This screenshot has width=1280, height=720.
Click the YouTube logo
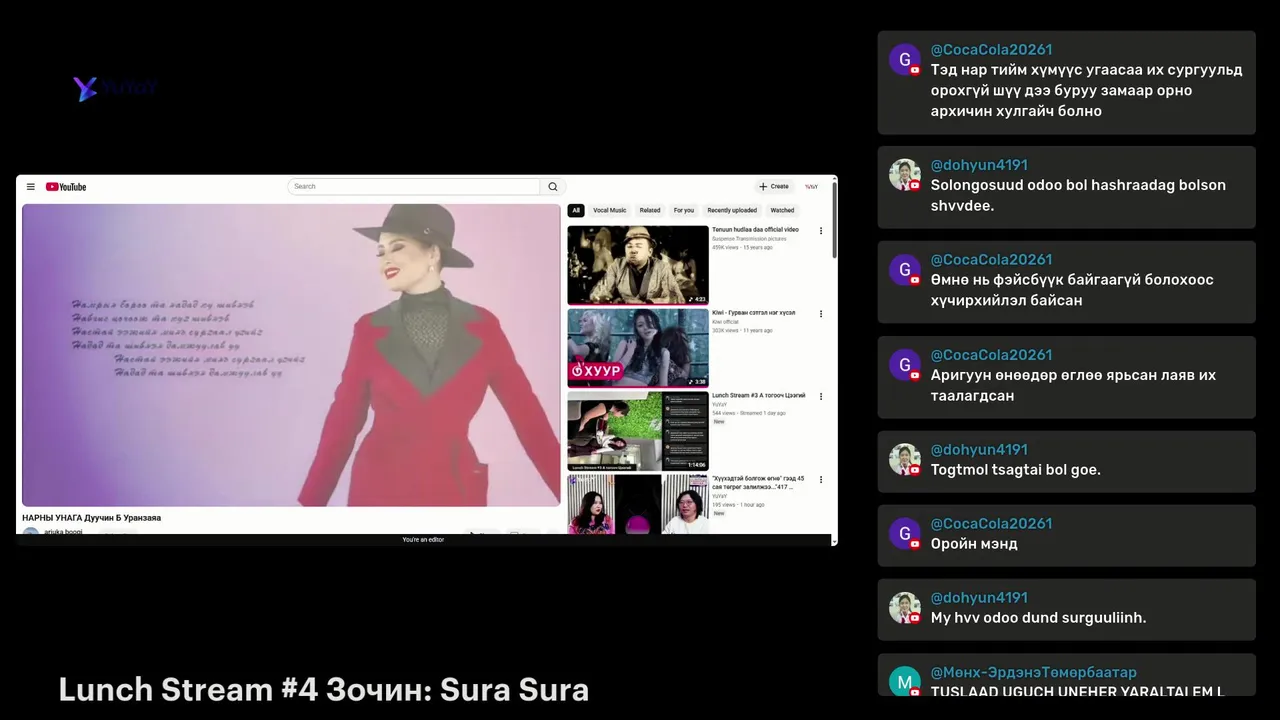coord(66,187)
